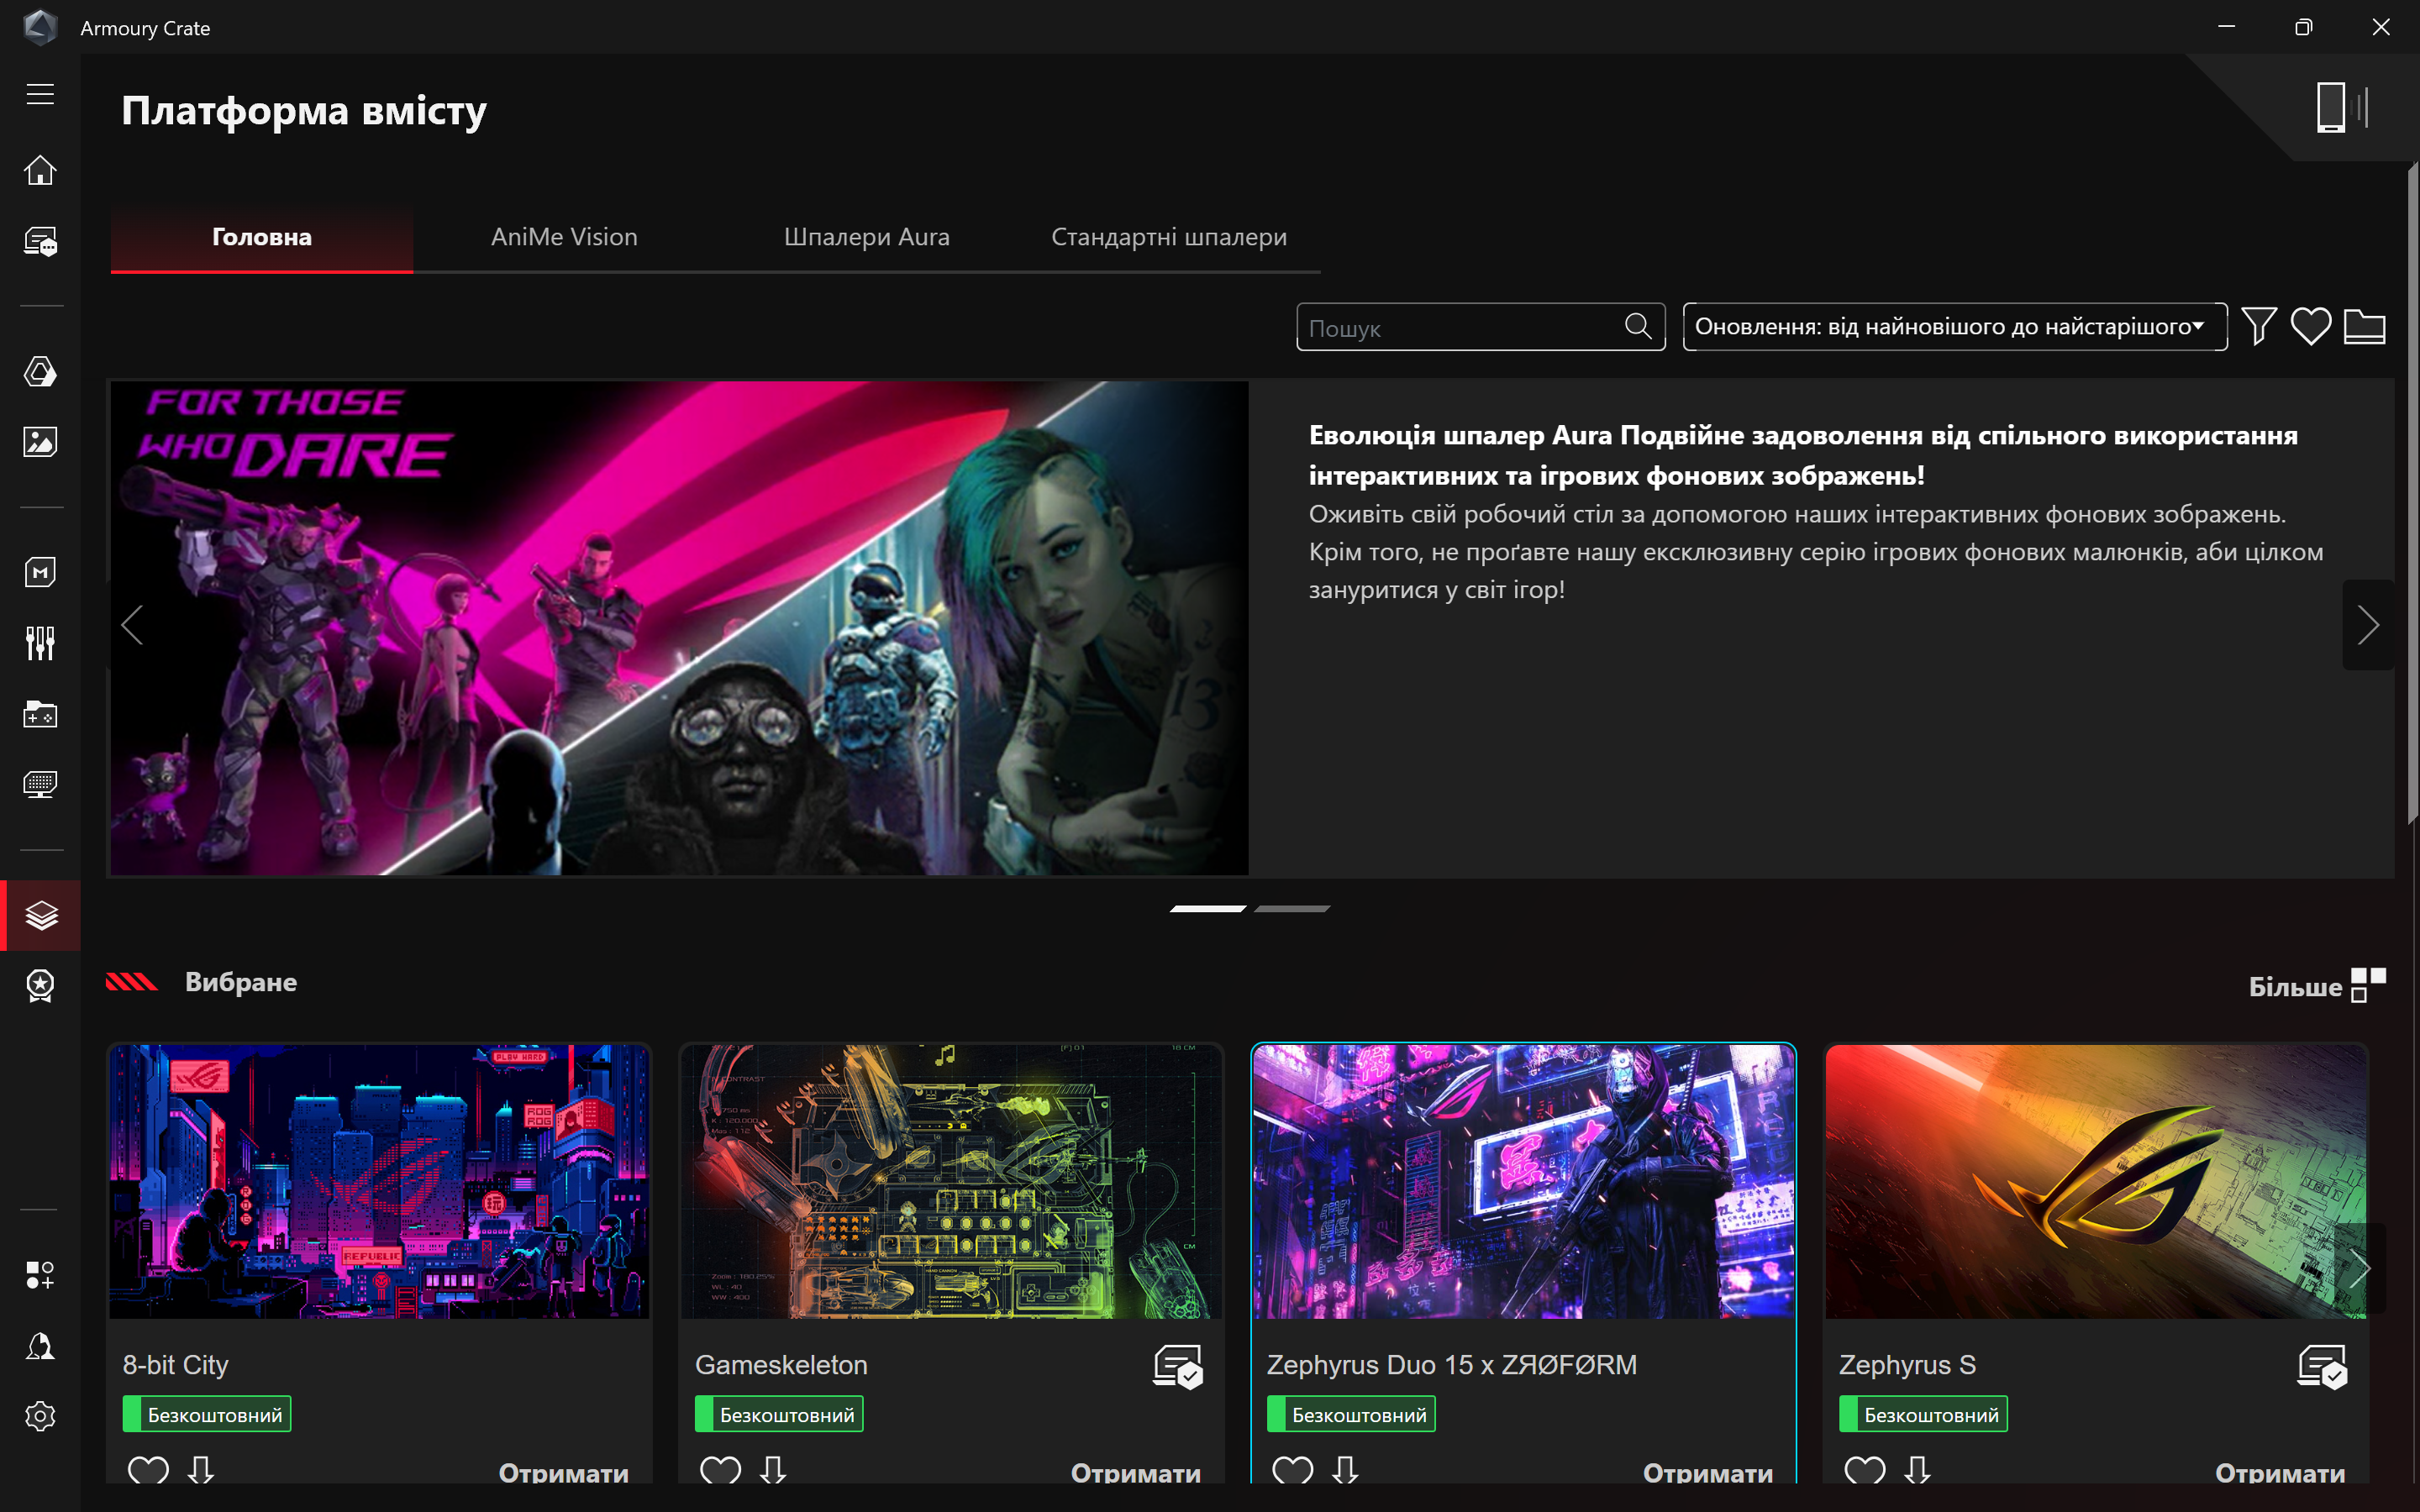Select the Content Platform layers icon
This screenshot has width=2420, height=1512.
(41, 915)
